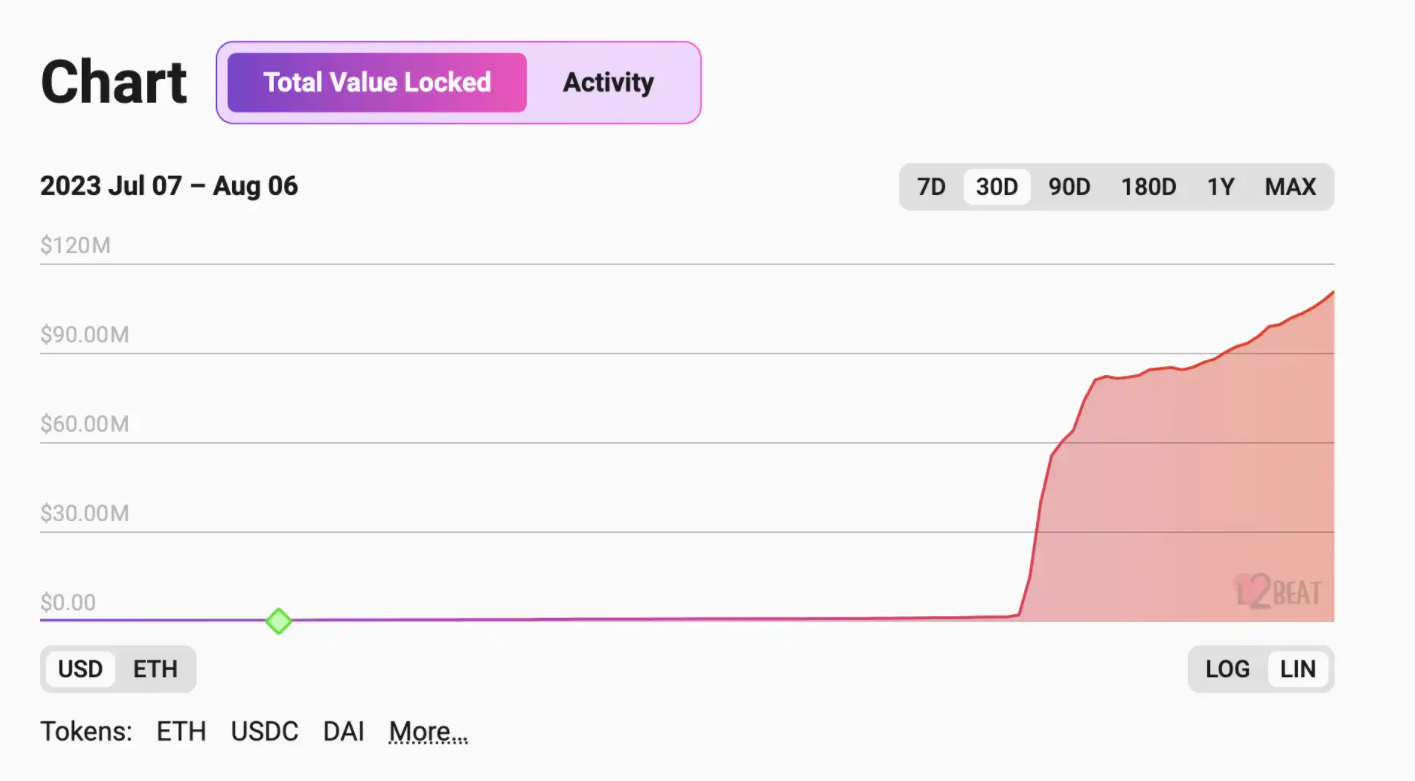Choose the 180D time range
The height and width of the screenshot is (781, 1415).
[1148, 187]
